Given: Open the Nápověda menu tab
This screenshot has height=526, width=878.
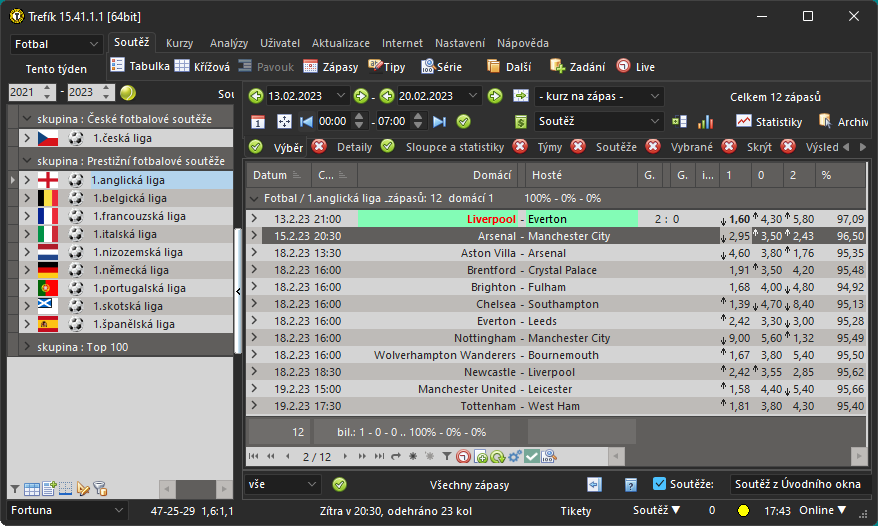Looking at the screenshot, I should (x=522, y=43).
